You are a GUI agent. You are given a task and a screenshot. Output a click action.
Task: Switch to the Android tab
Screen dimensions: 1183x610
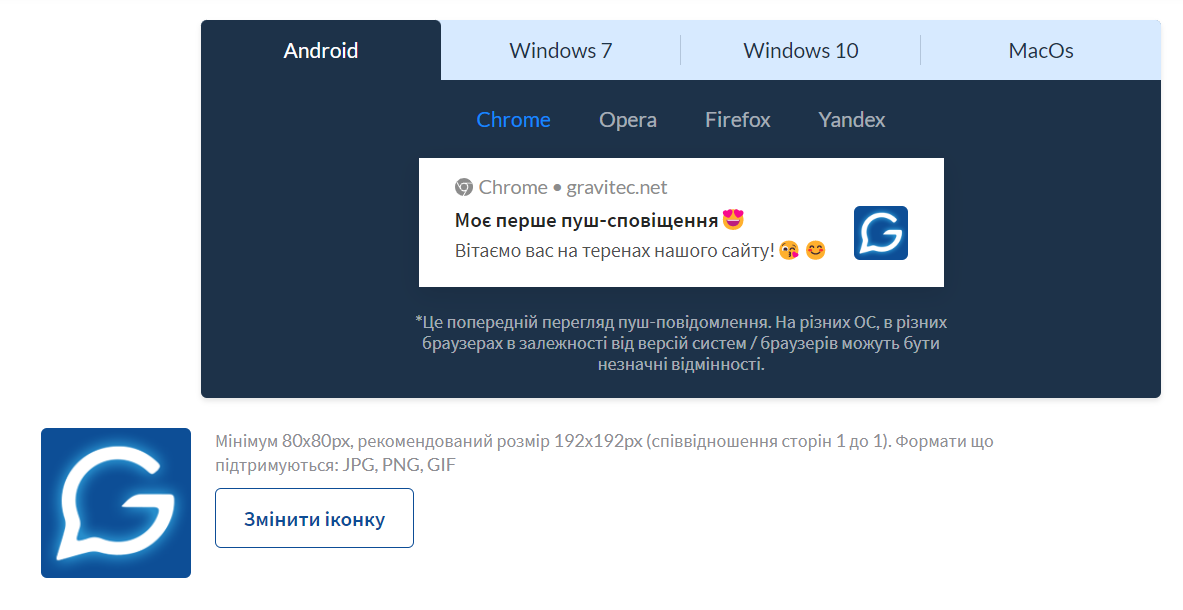[x=321, y=51]
